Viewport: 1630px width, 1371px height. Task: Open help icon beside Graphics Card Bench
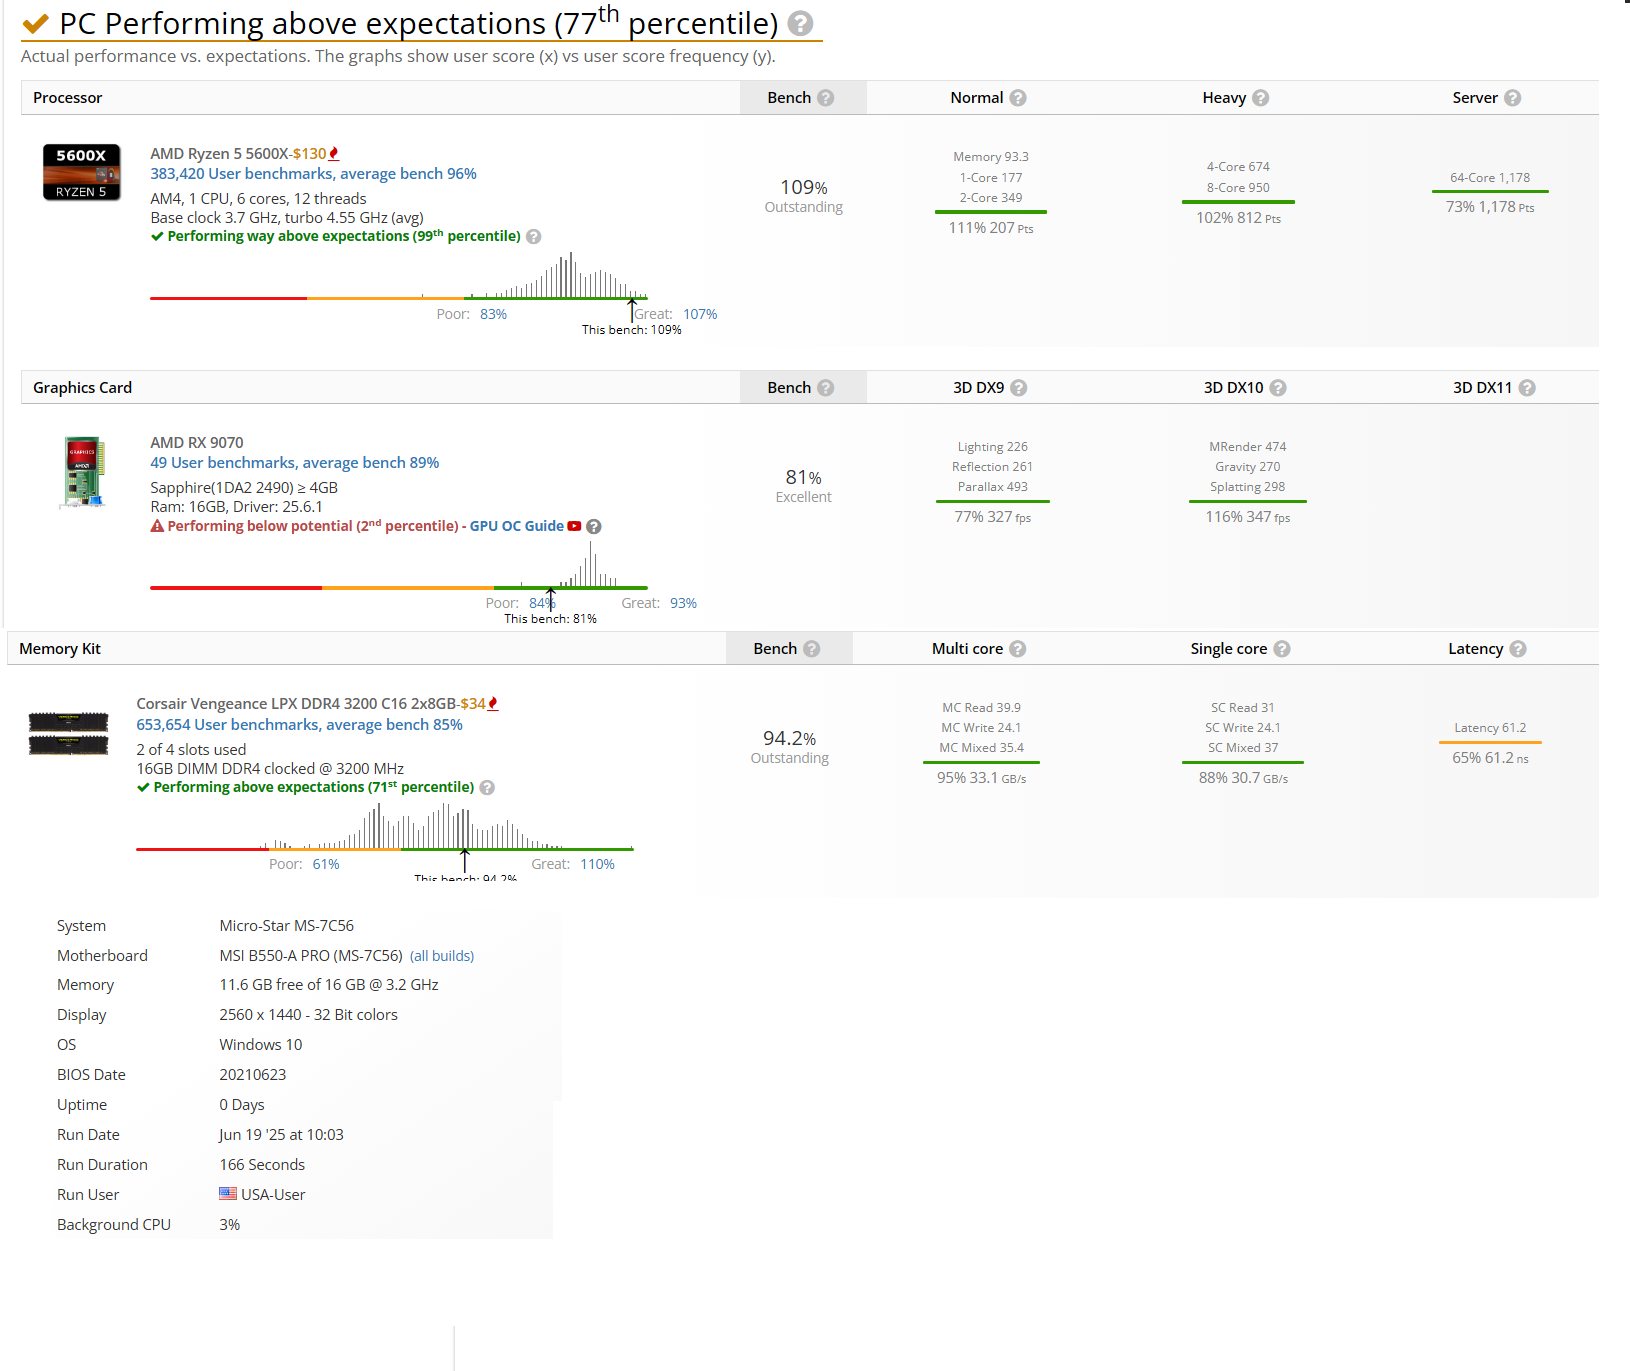pyautogui.click(x=825, y=388)
